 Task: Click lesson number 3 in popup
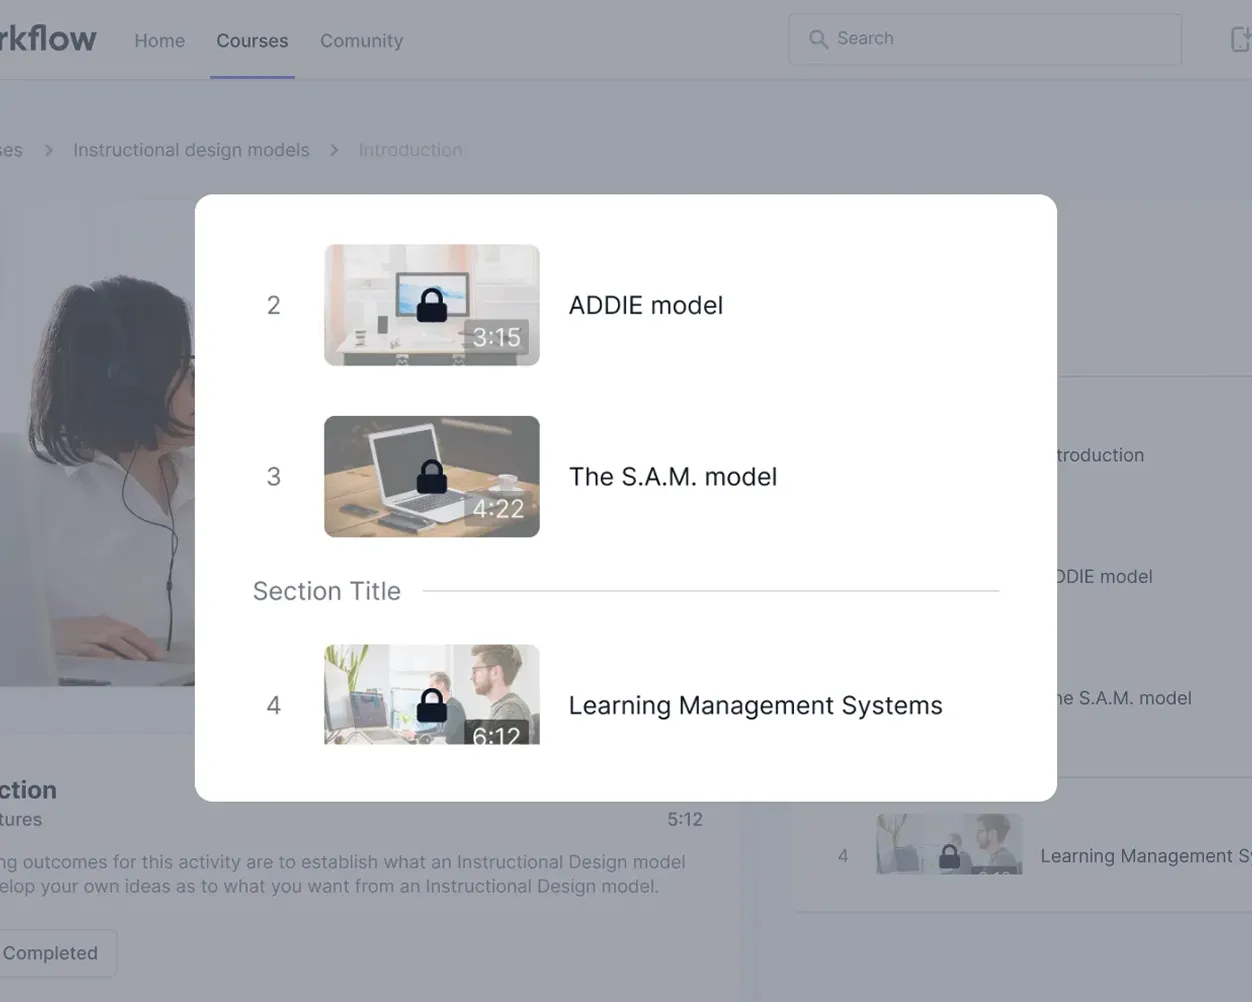pos(273,477)
